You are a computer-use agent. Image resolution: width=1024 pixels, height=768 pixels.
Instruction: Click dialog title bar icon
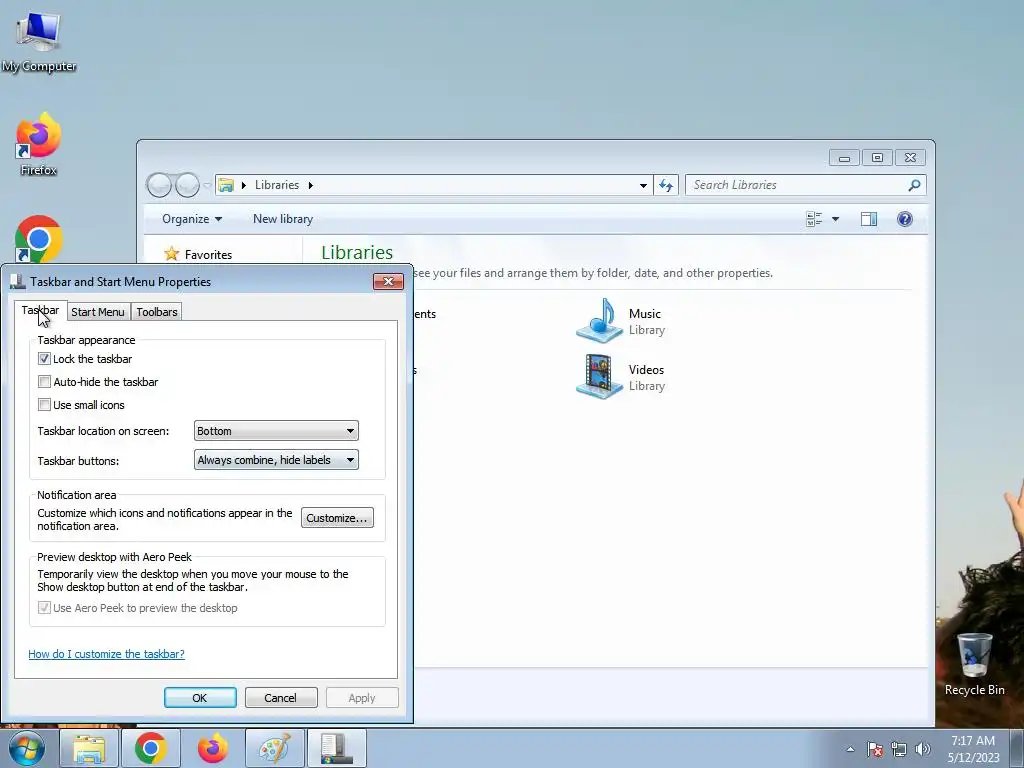tap(18, 281)
